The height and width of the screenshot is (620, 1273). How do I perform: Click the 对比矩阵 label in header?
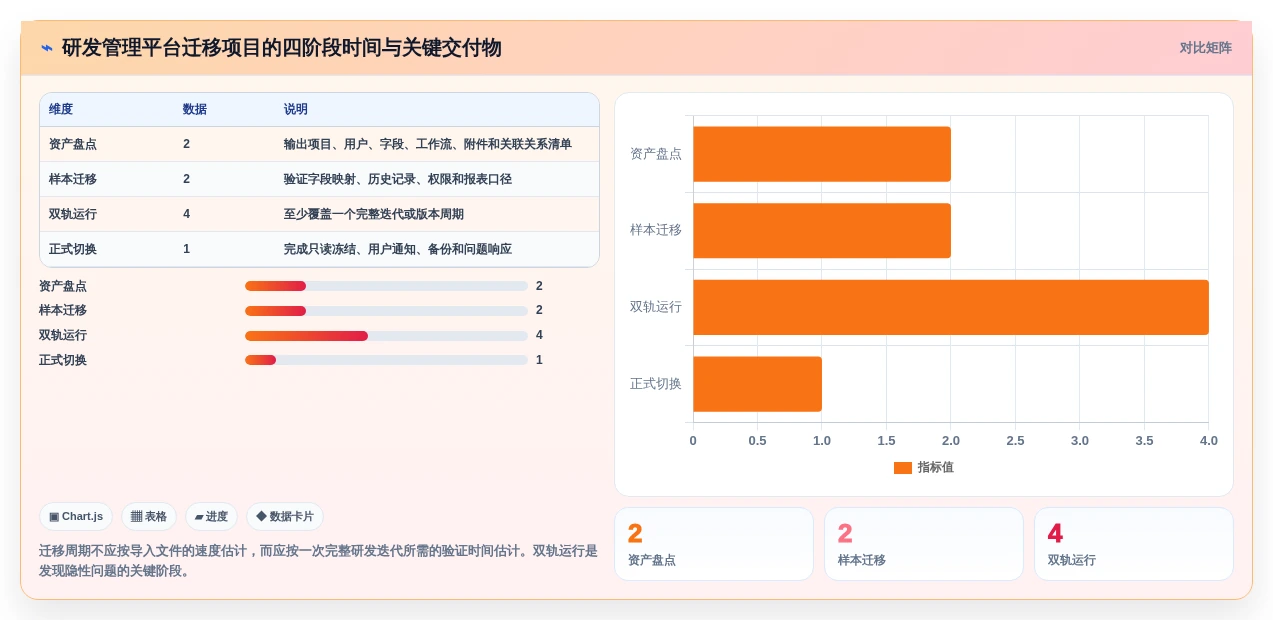pyautogui.click(x=1205, y=48)
